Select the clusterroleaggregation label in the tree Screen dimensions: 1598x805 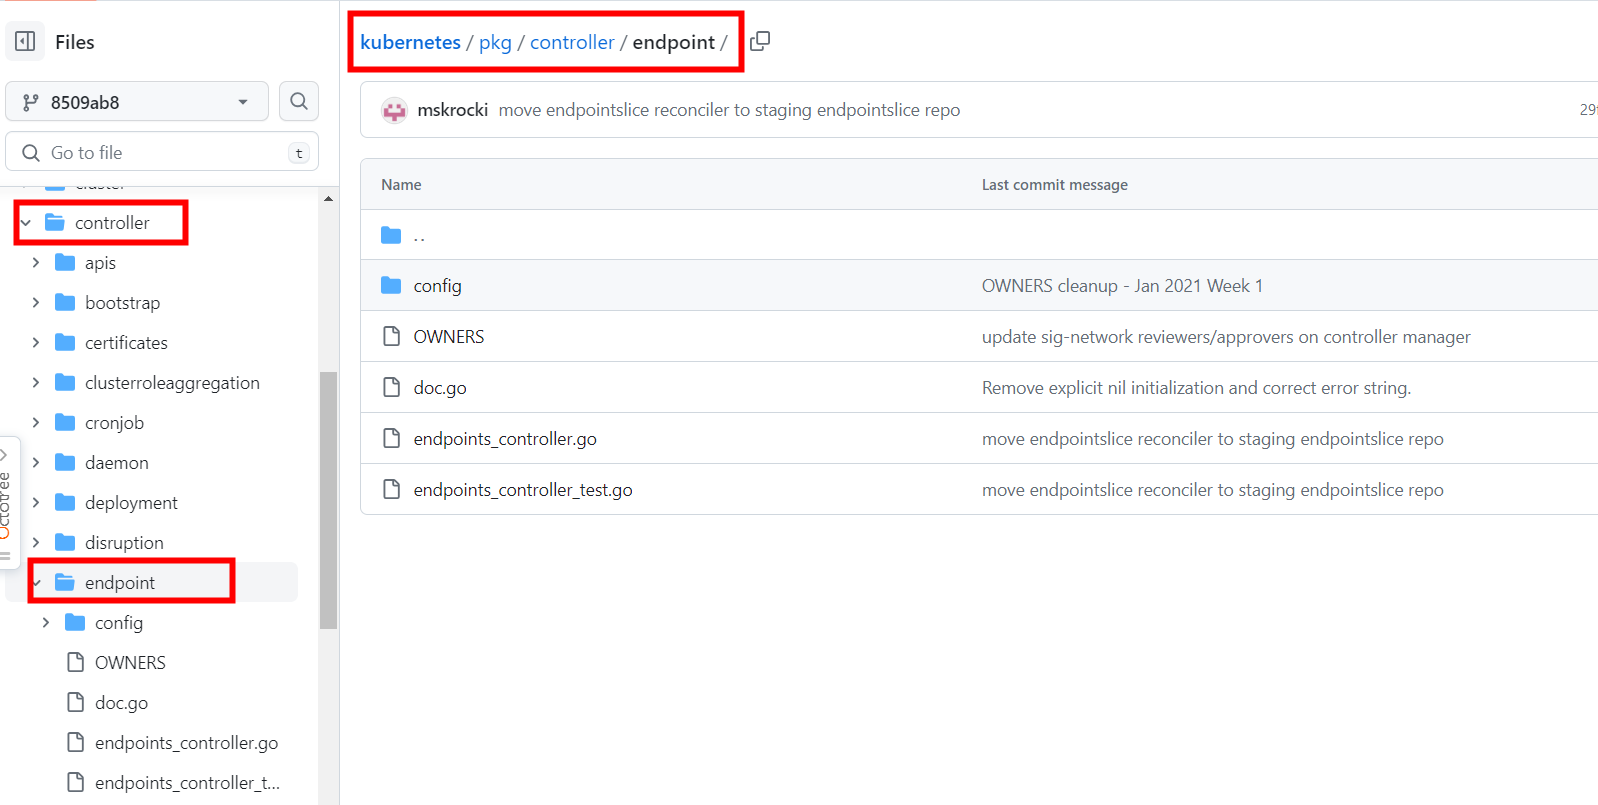tap(172, 382)
